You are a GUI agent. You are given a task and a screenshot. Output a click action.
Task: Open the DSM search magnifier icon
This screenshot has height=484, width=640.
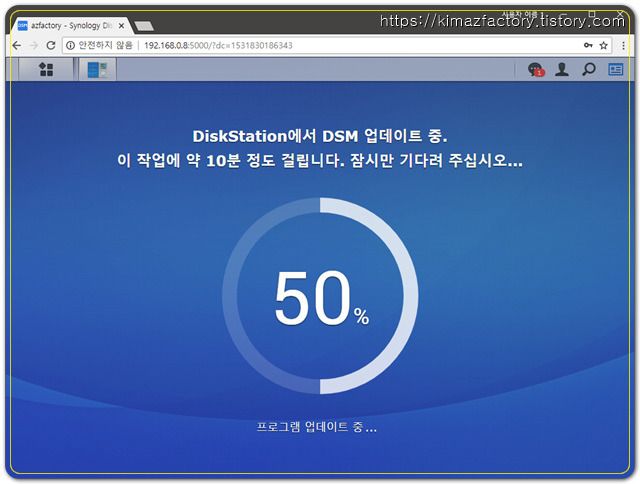589,69
